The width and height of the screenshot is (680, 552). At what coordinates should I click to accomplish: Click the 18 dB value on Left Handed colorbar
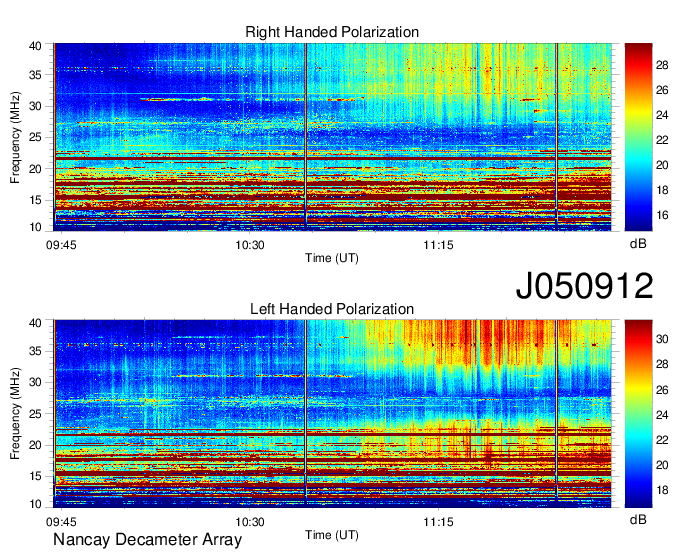(662, 490)
